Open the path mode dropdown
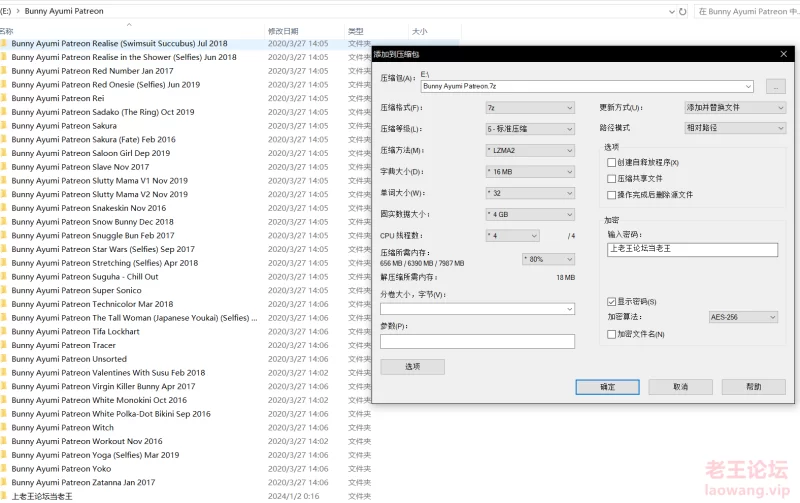The image size is (800, 503). pos(735,128)
